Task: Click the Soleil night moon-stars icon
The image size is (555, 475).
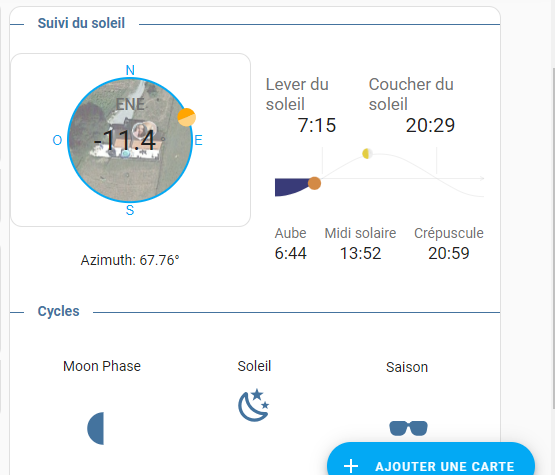Action: tap(254, 405)
